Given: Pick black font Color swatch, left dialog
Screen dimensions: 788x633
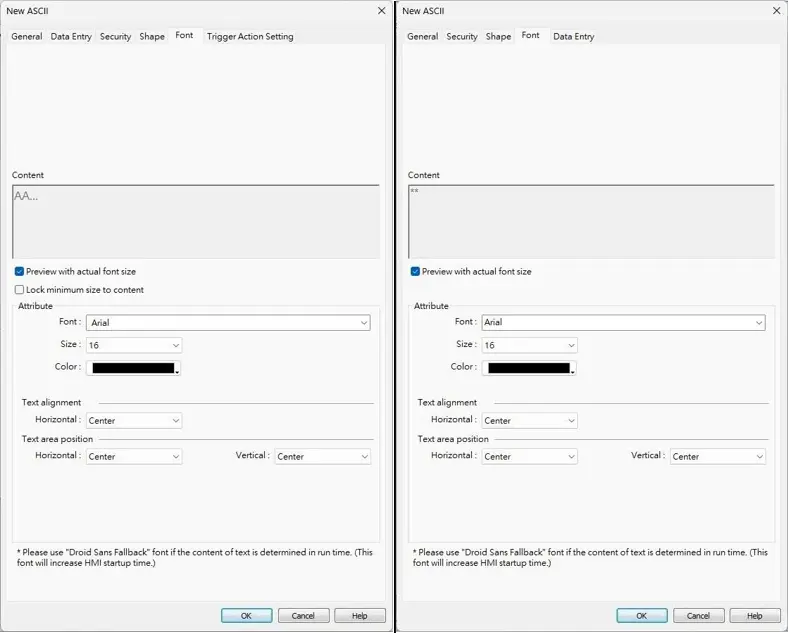Looking at the screenshot, I should 133,368.
